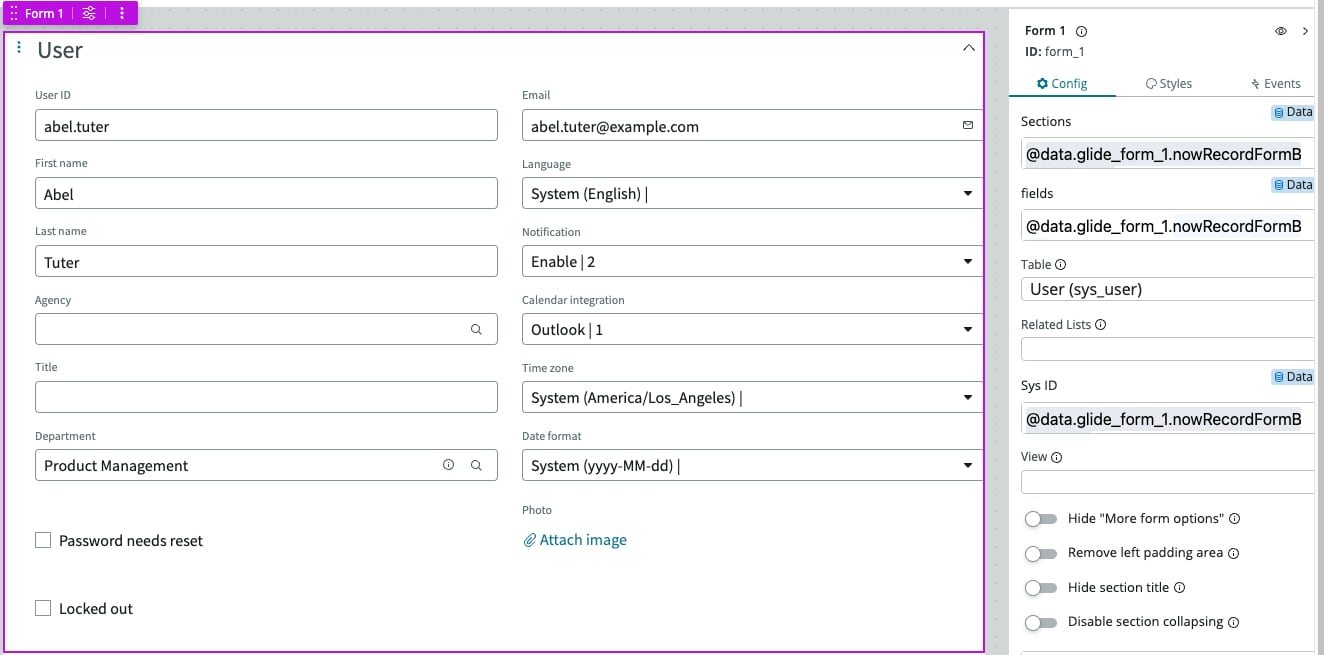Enable the Hide "More form options" toggle
This screenshot has width=1324, height=655.
[1041, 518]
